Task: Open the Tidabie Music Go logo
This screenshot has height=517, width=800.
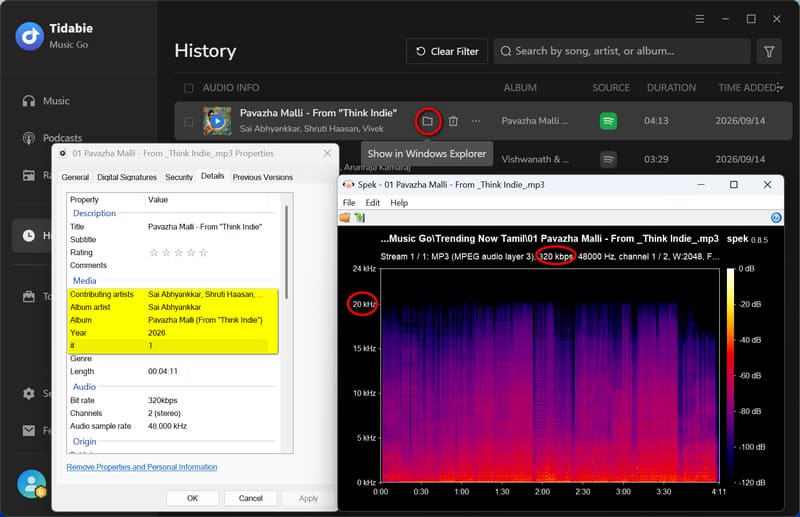Action: pos(30,36)
